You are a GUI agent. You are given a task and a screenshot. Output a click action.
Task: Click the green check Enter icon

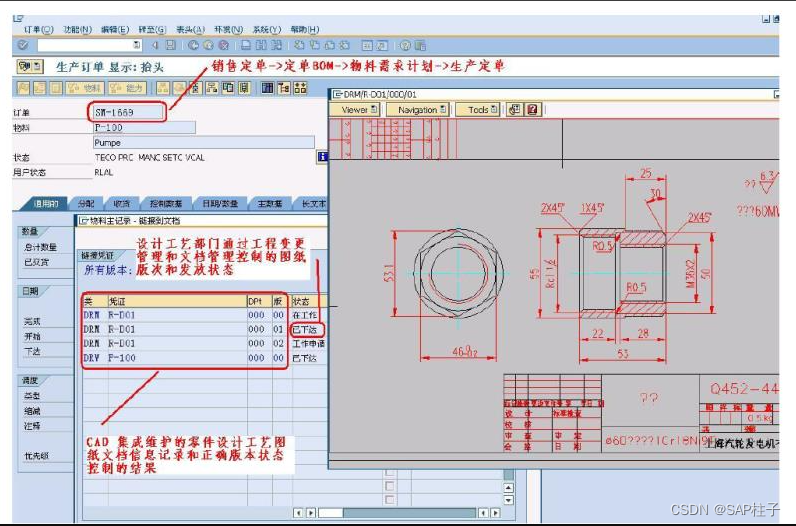coord(23,45)
